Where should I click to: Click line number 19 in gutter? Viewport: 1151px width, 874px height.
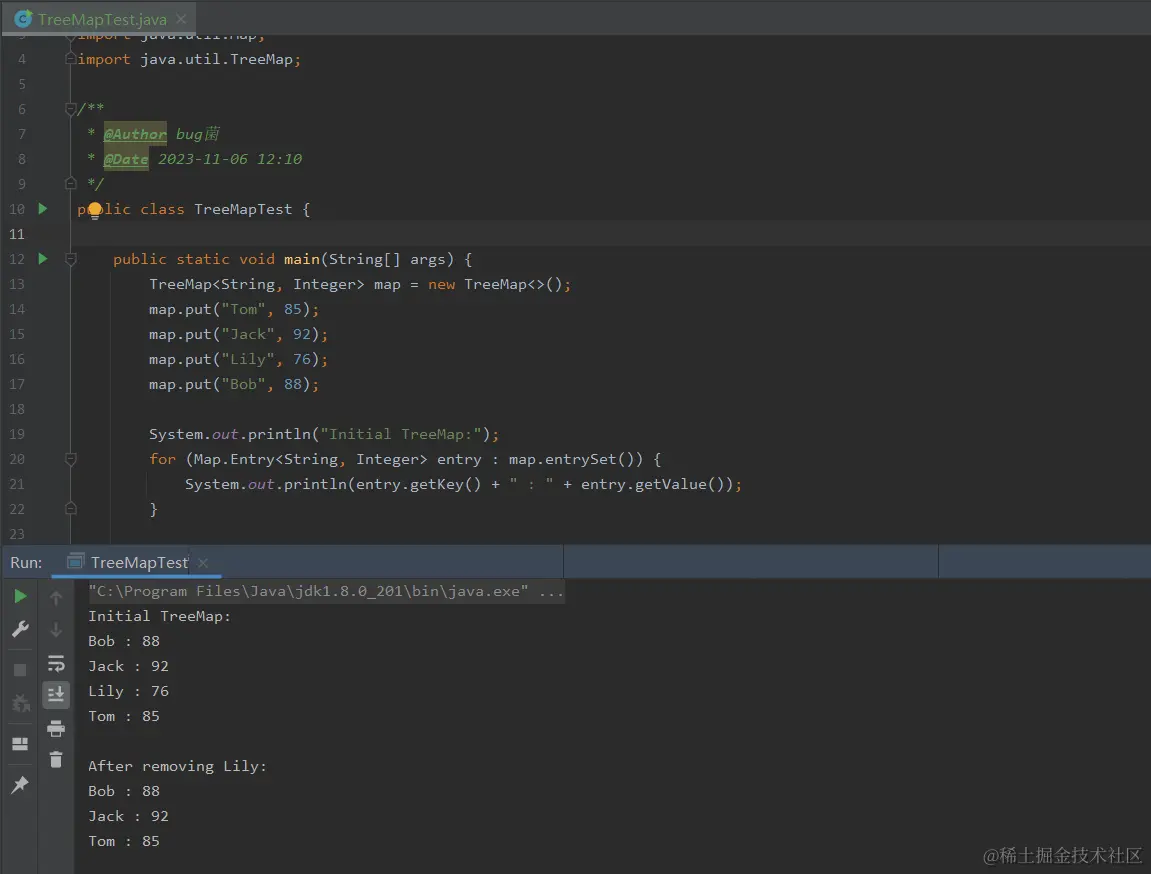[x=17, y=434]
